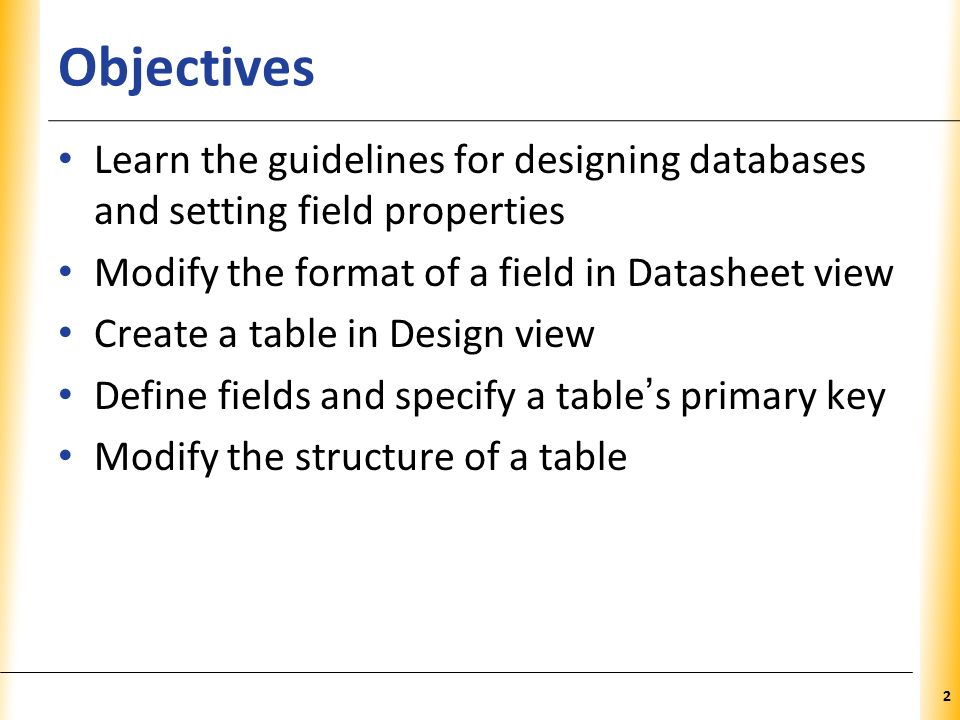Click the bullet dot before Learn the guidelines
The height and width of the screenshot is (720, 960).
(x=66, y=160)
